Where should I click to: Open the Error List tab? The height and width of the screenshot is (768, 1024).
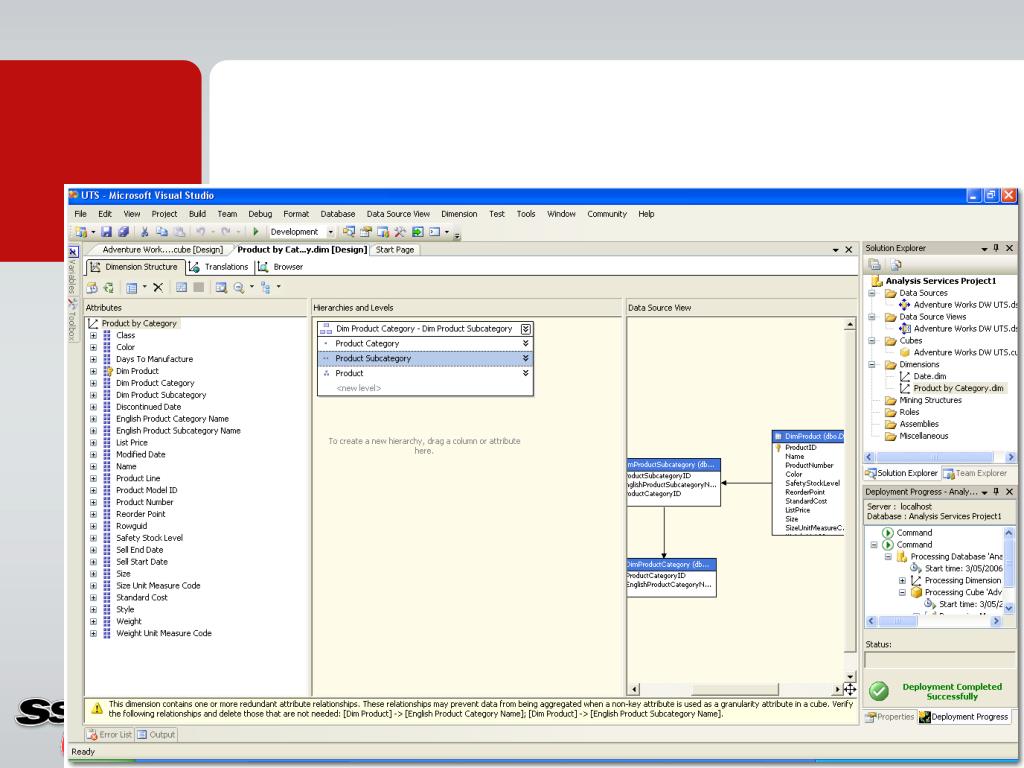pos(110,735)
